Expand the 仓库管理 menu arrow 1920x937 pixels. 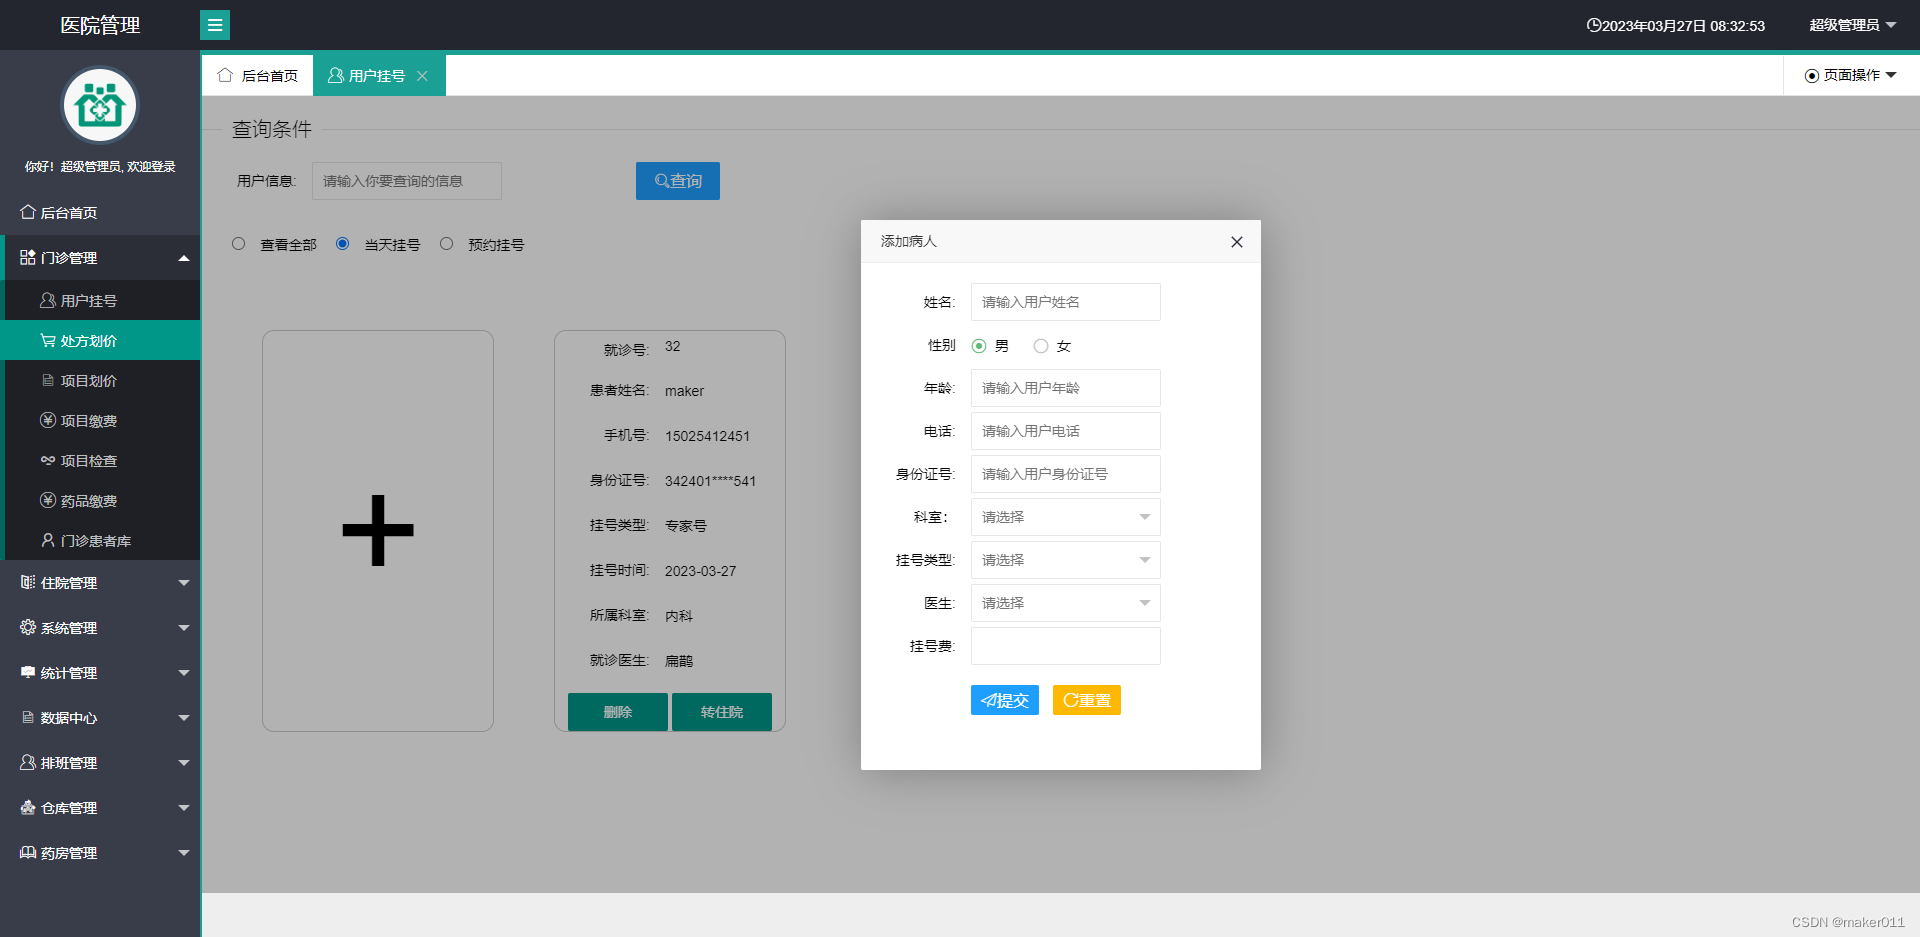184,808
